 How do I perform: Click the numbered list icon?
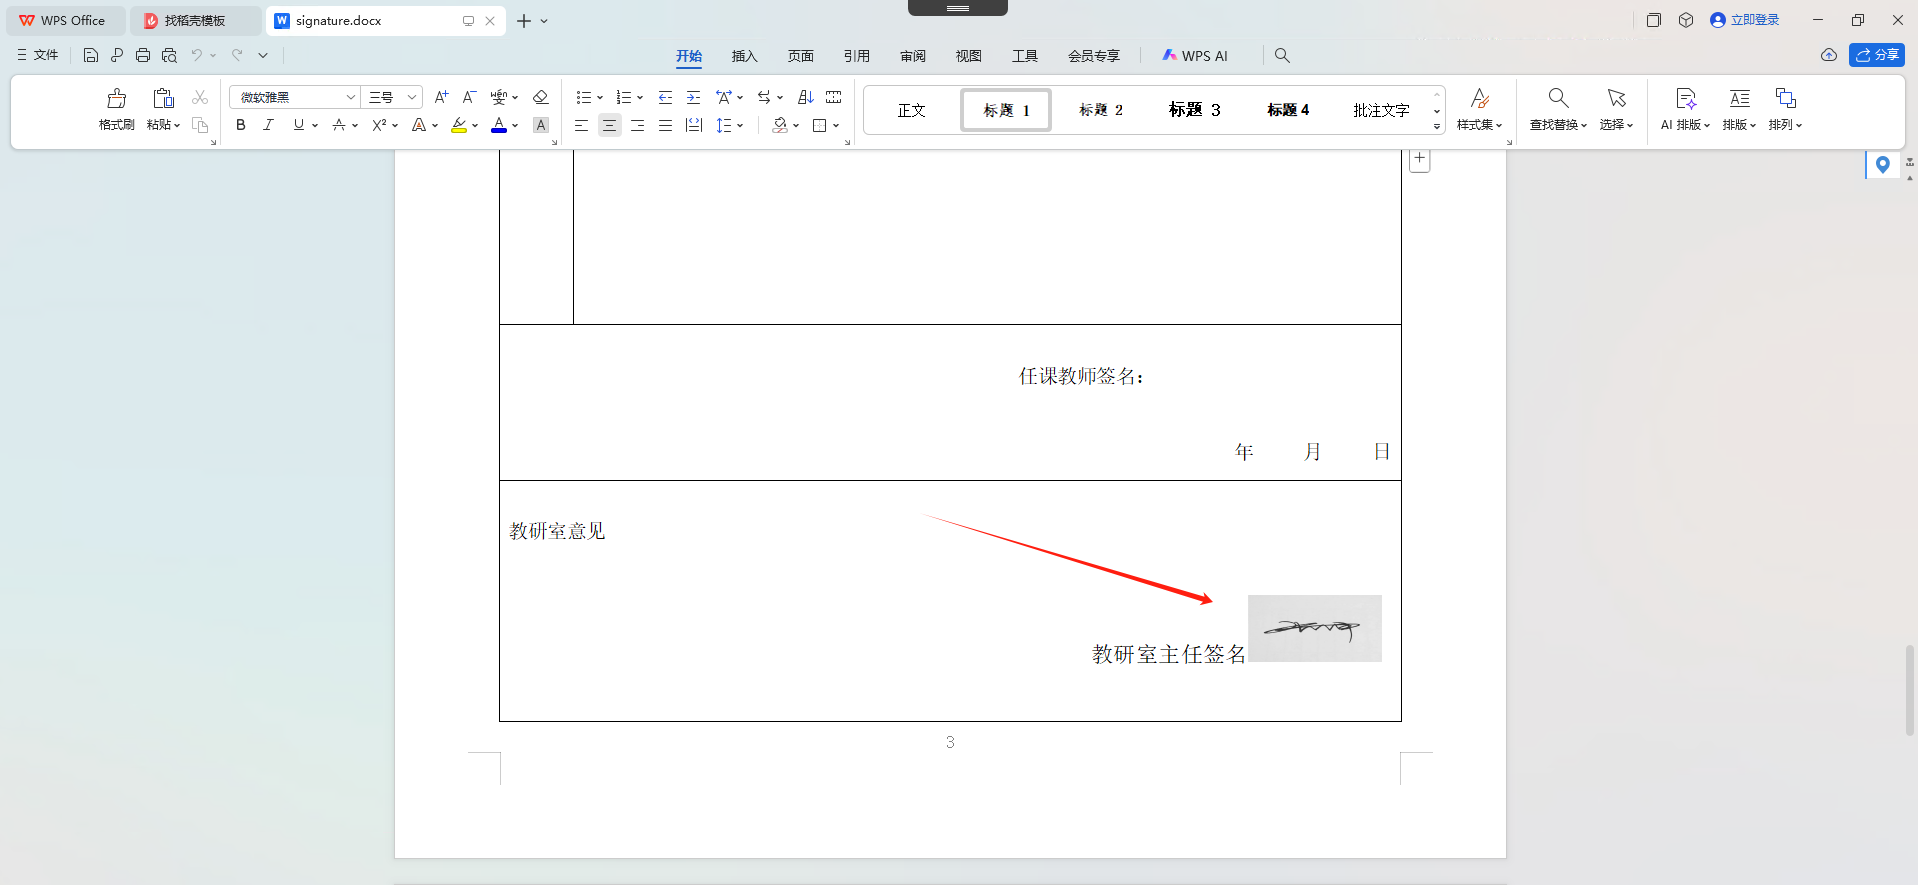click(624, 97)
